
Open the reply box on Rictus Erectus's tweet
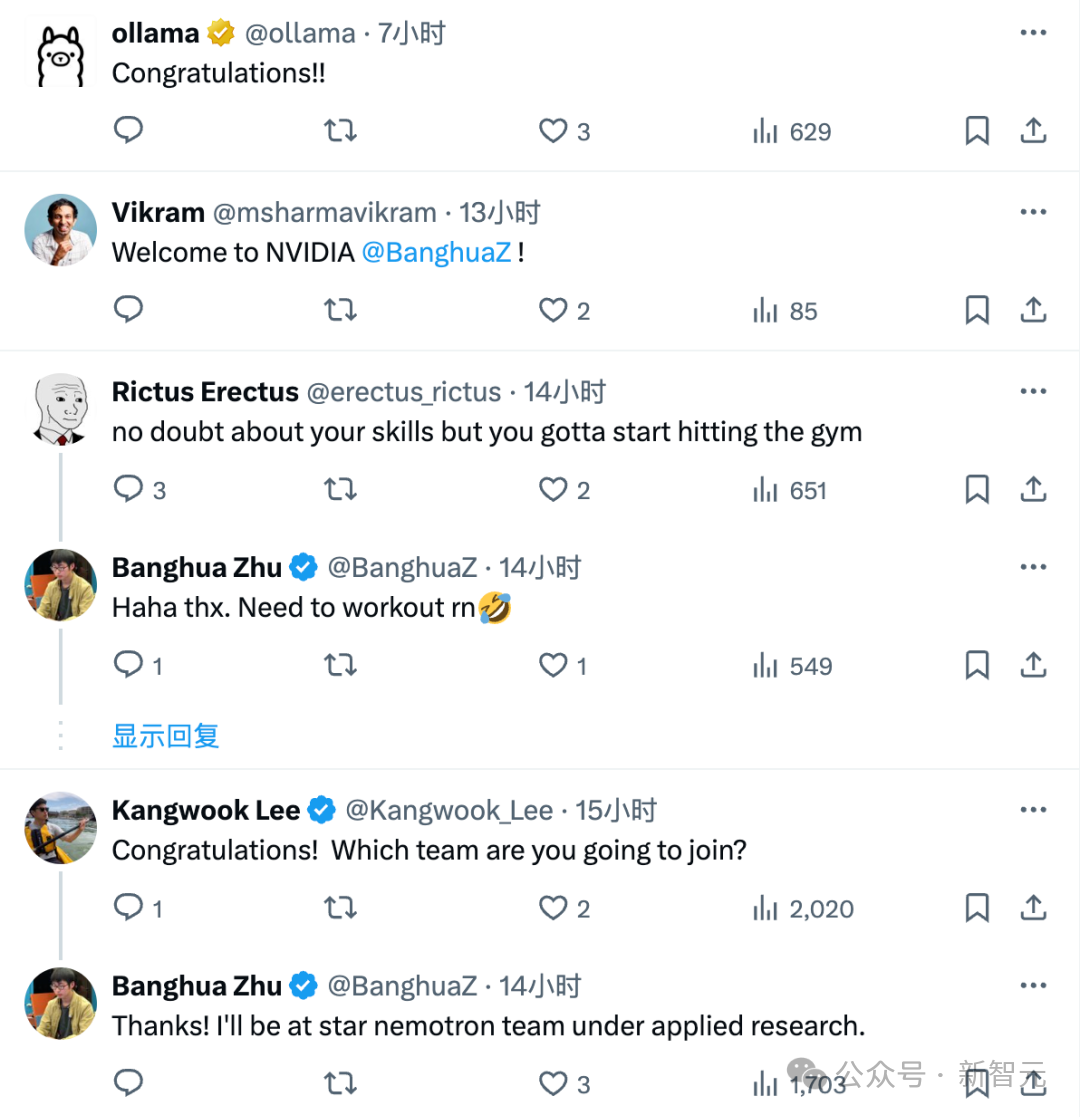pos(128,489)
